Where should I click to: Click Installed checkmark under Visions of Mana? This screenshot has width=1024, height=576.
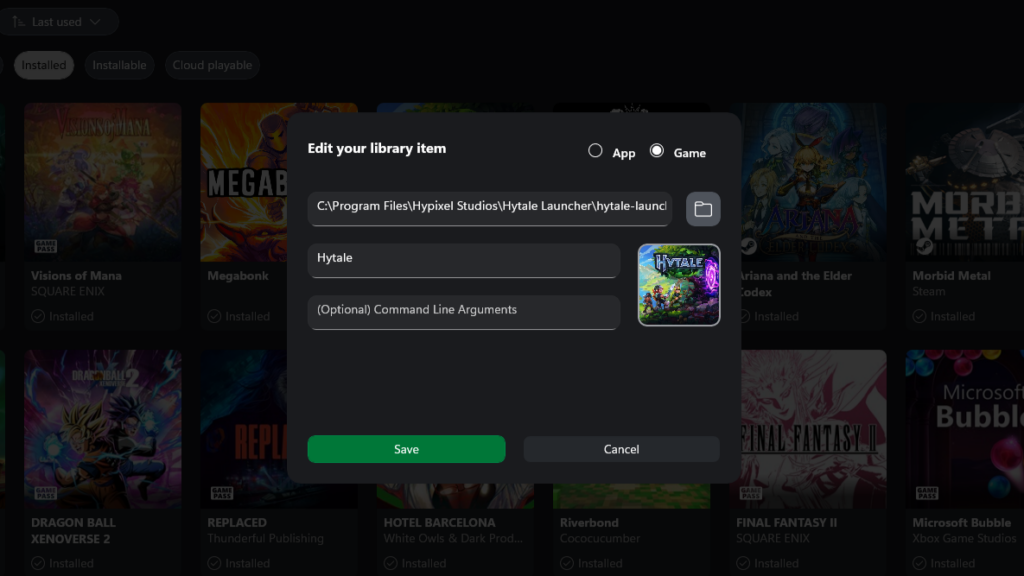[38, 317]
